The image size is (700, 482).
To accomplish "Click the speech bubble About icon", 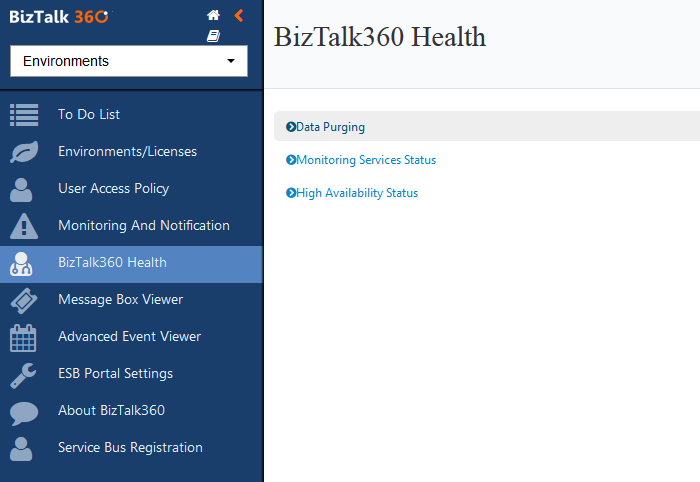I will tap(23, 411).
